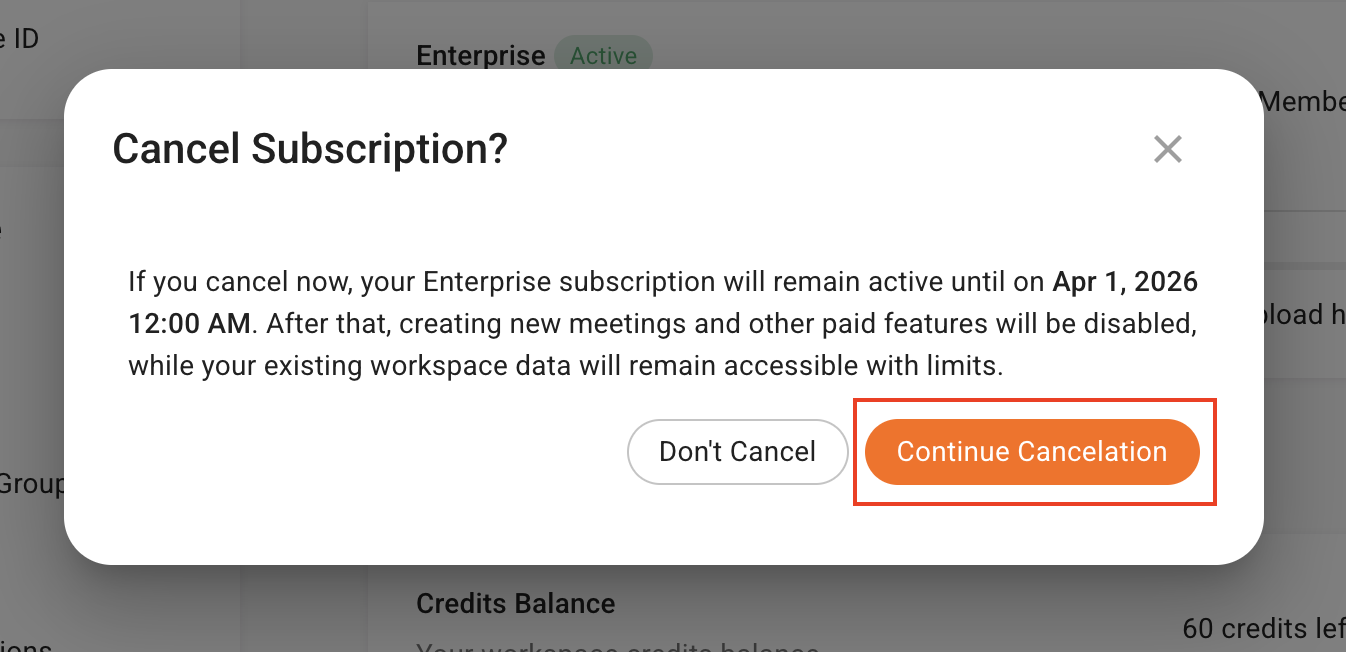Click the workspace credits balance description

point(617,647)
